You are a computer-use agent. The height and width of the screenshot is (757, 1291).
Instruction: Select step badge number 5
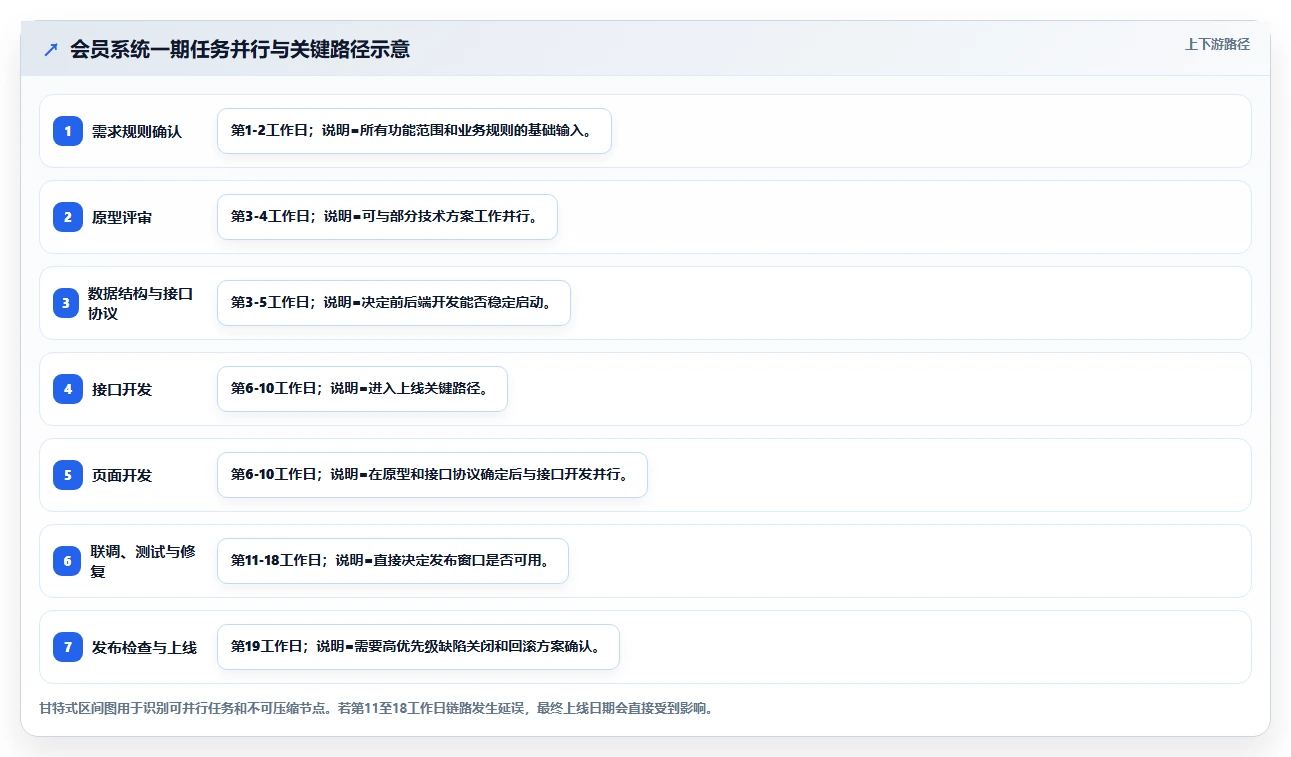[68, 475]
